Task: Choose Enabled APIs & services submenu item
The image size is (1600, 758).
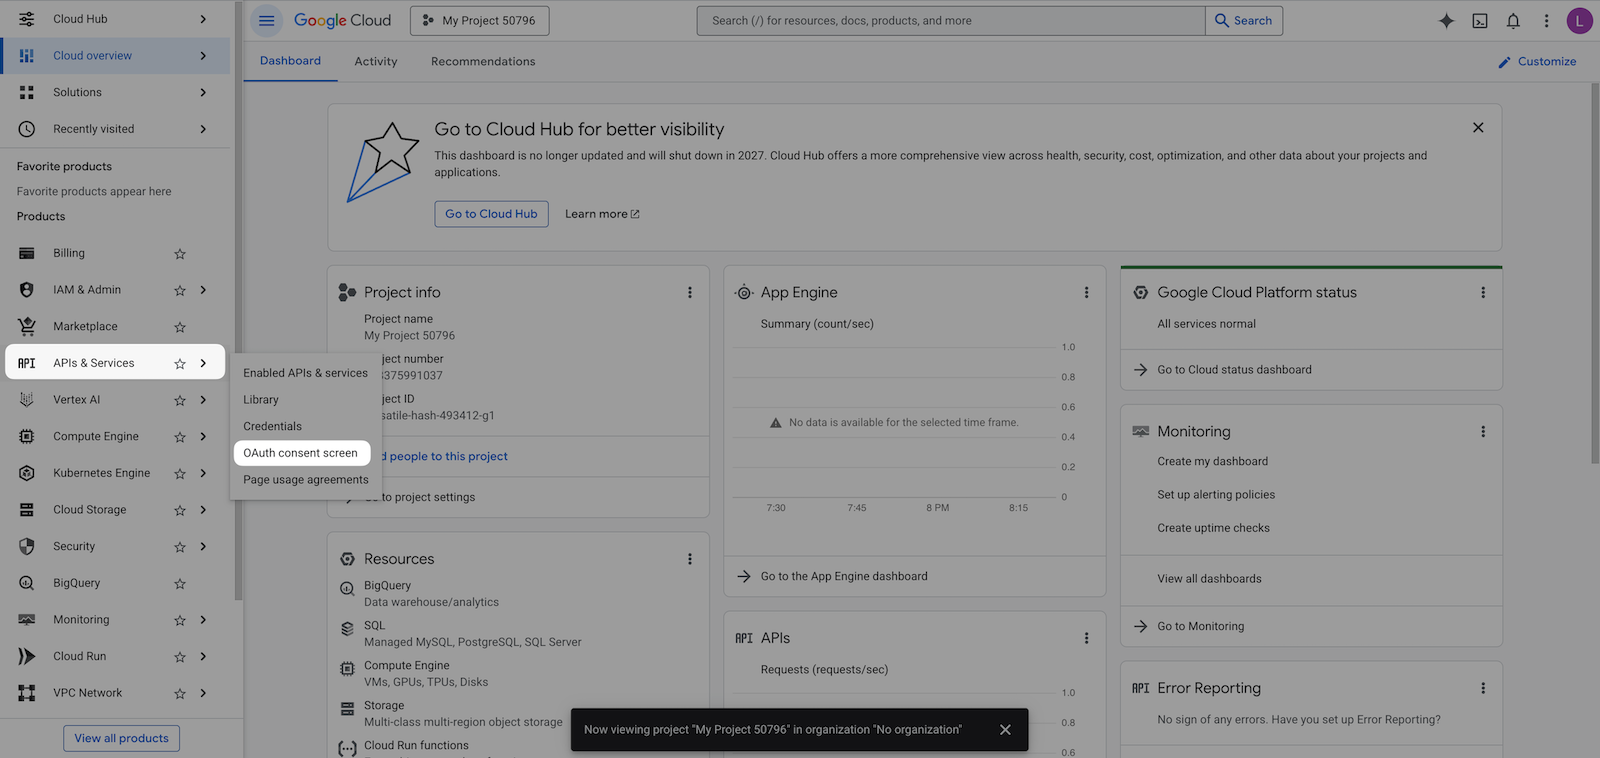Action: 305,373
